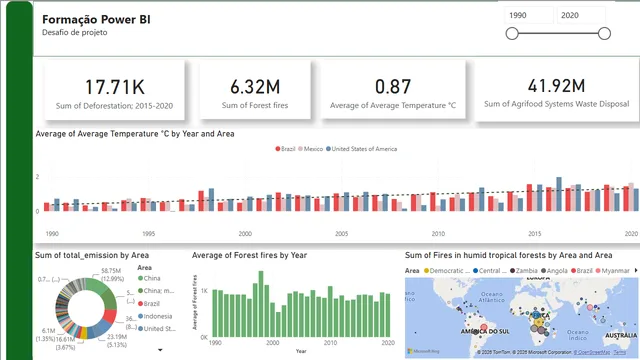
Task: Click United States of America legend entry
Action: pos(361,149)
